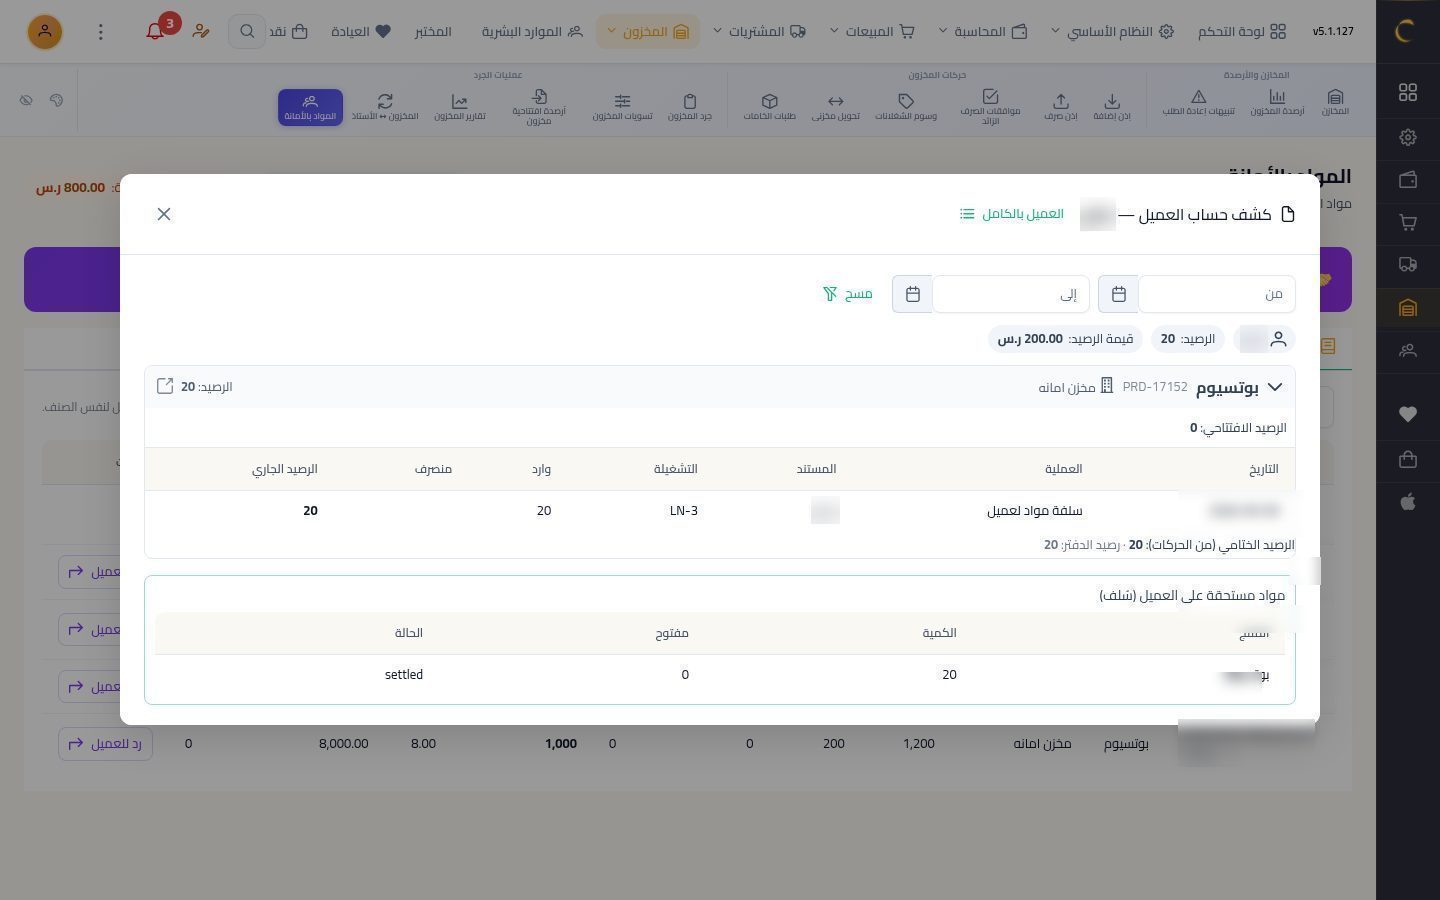The height and width of the screenshot is (900, 1440).
Task: Click the settings gear icon in sidebar
Action: pyautogui.click(x=1408, y=137)
